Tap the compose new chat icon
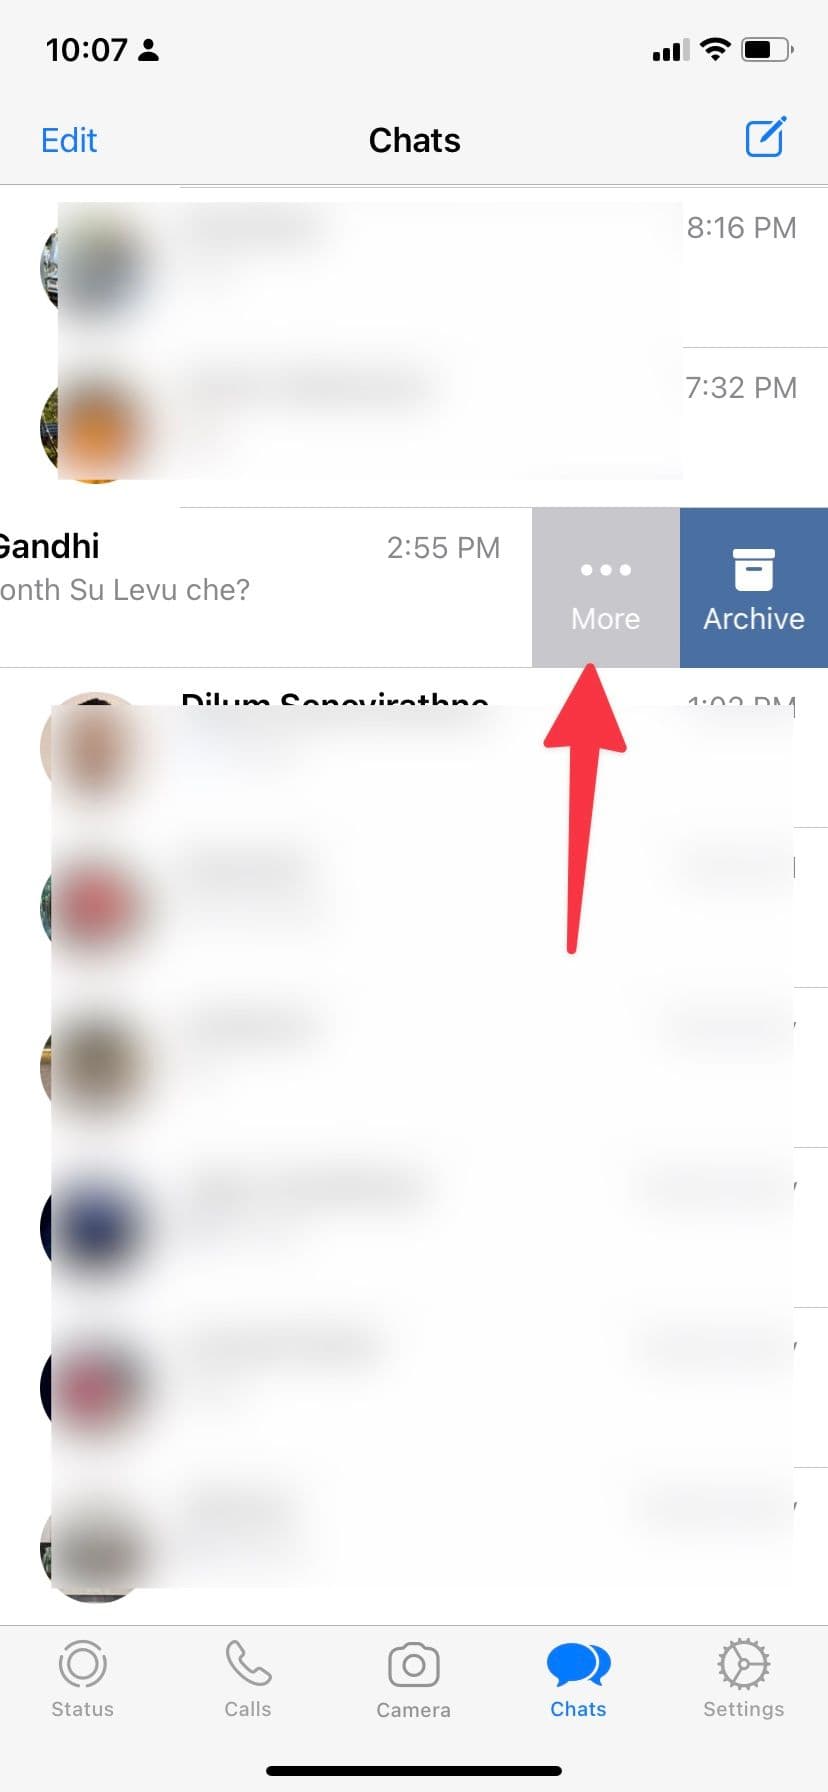 (x=766, y=137)
